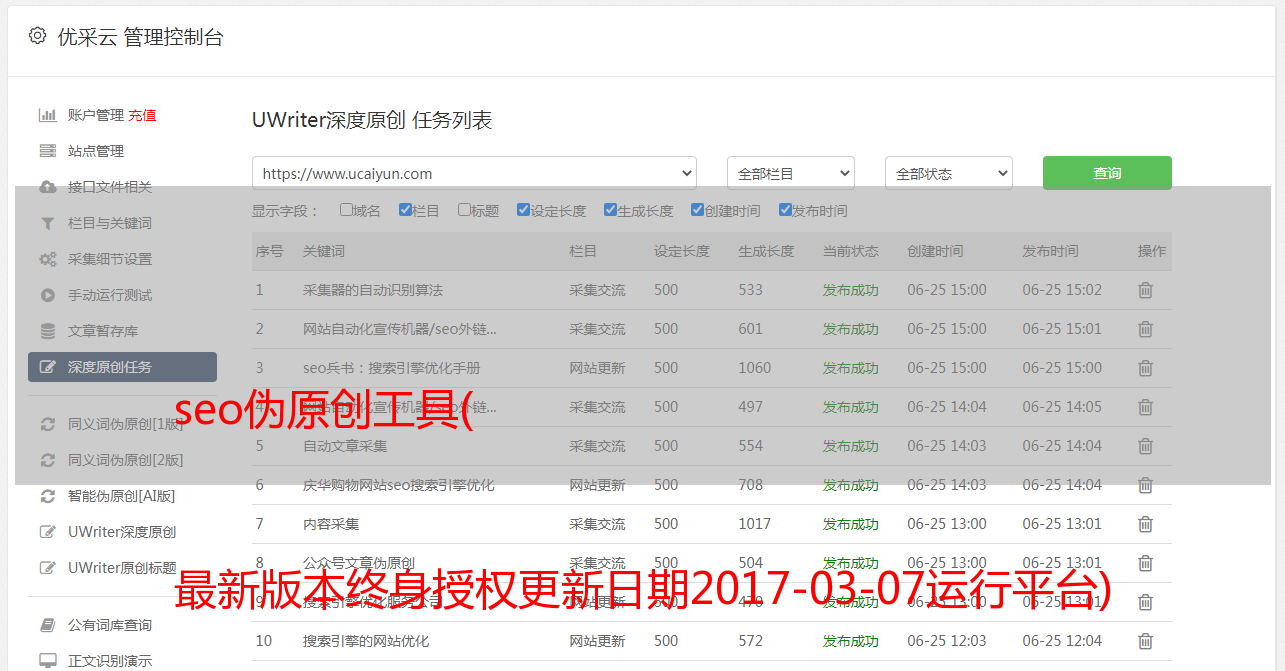Click generated length value 1017
1285x671 pixels.
coord(755,524)
